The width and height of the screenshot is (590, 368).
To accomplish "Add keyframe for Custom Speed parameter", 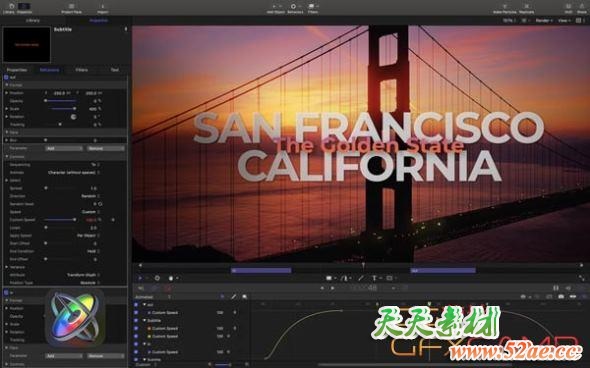I will [x=113, y=220].
